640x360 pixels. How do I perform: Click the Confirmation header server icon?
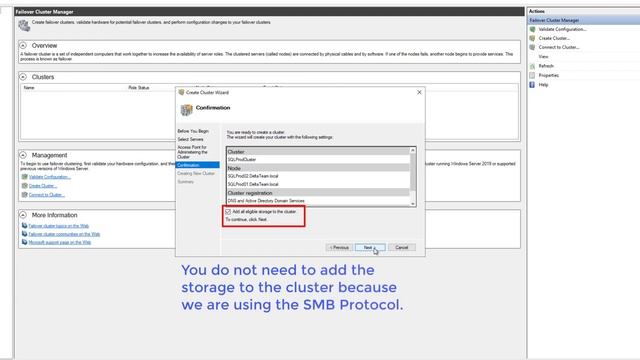187,110
